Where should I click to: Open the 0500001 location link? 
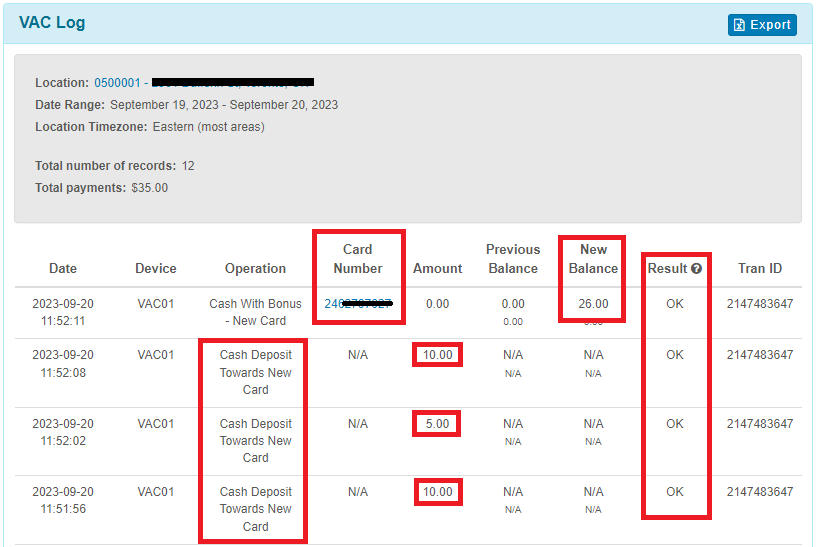117,83
